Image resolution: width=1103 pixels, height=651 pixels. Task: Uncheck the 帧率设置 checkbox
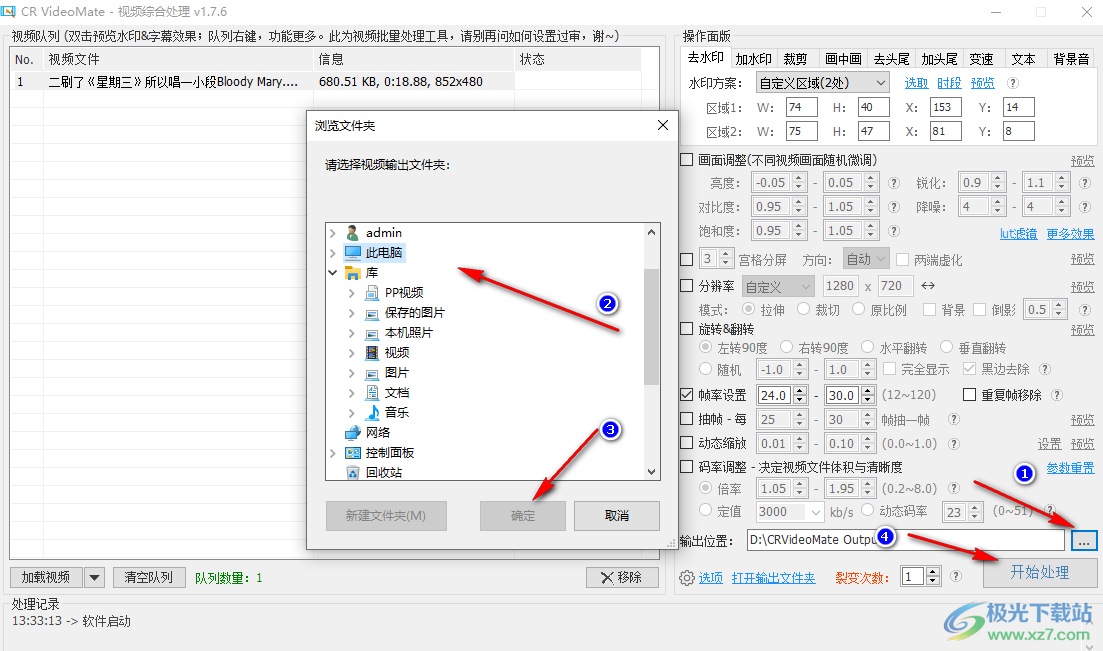pos(687,395)
